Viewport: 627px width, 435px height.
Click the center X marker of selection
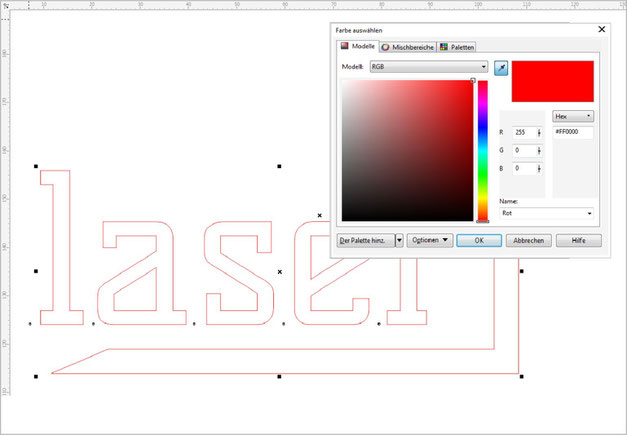click(x=280, y=272)
